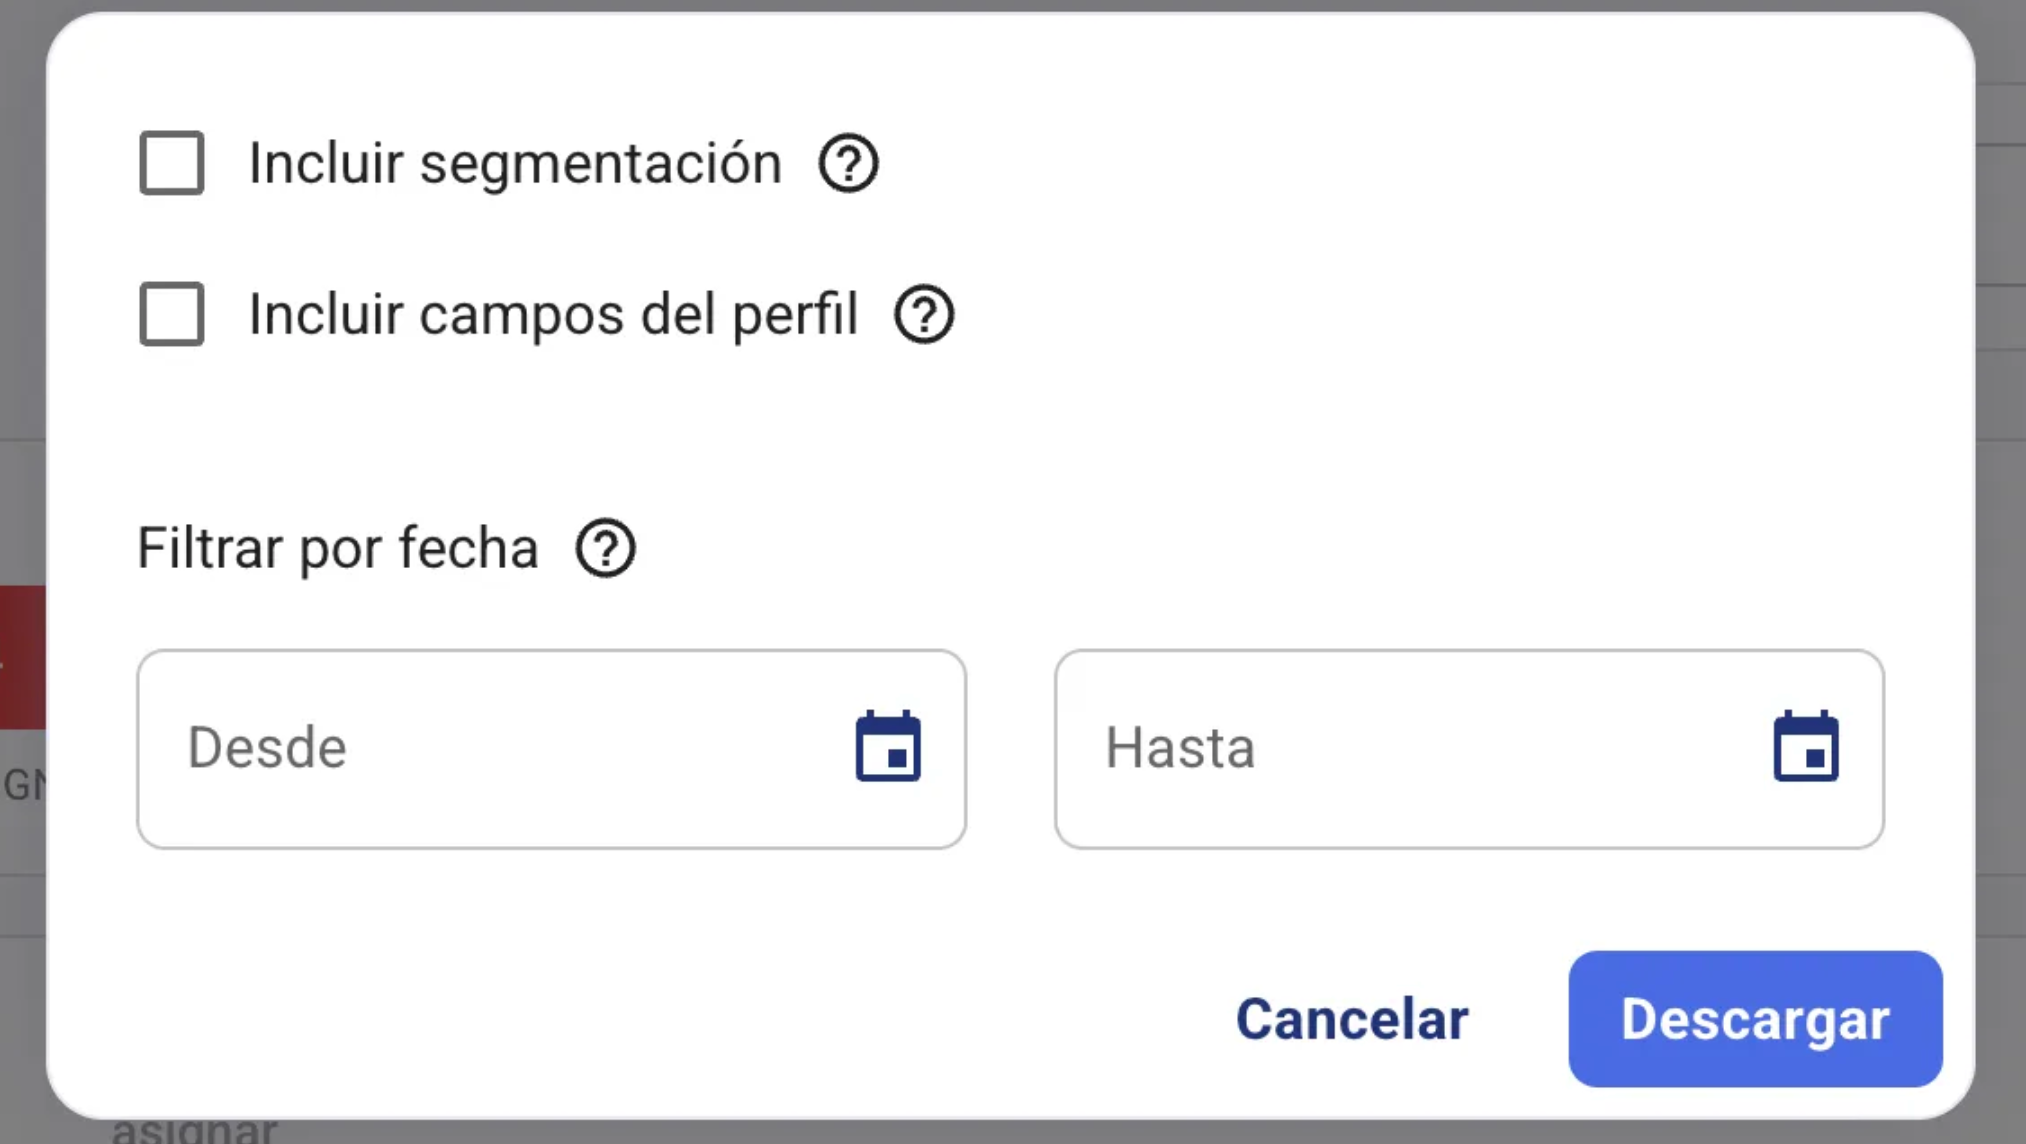Click the partially hidden GN text at left edge

pyautogui.click(x=22, y=785)
